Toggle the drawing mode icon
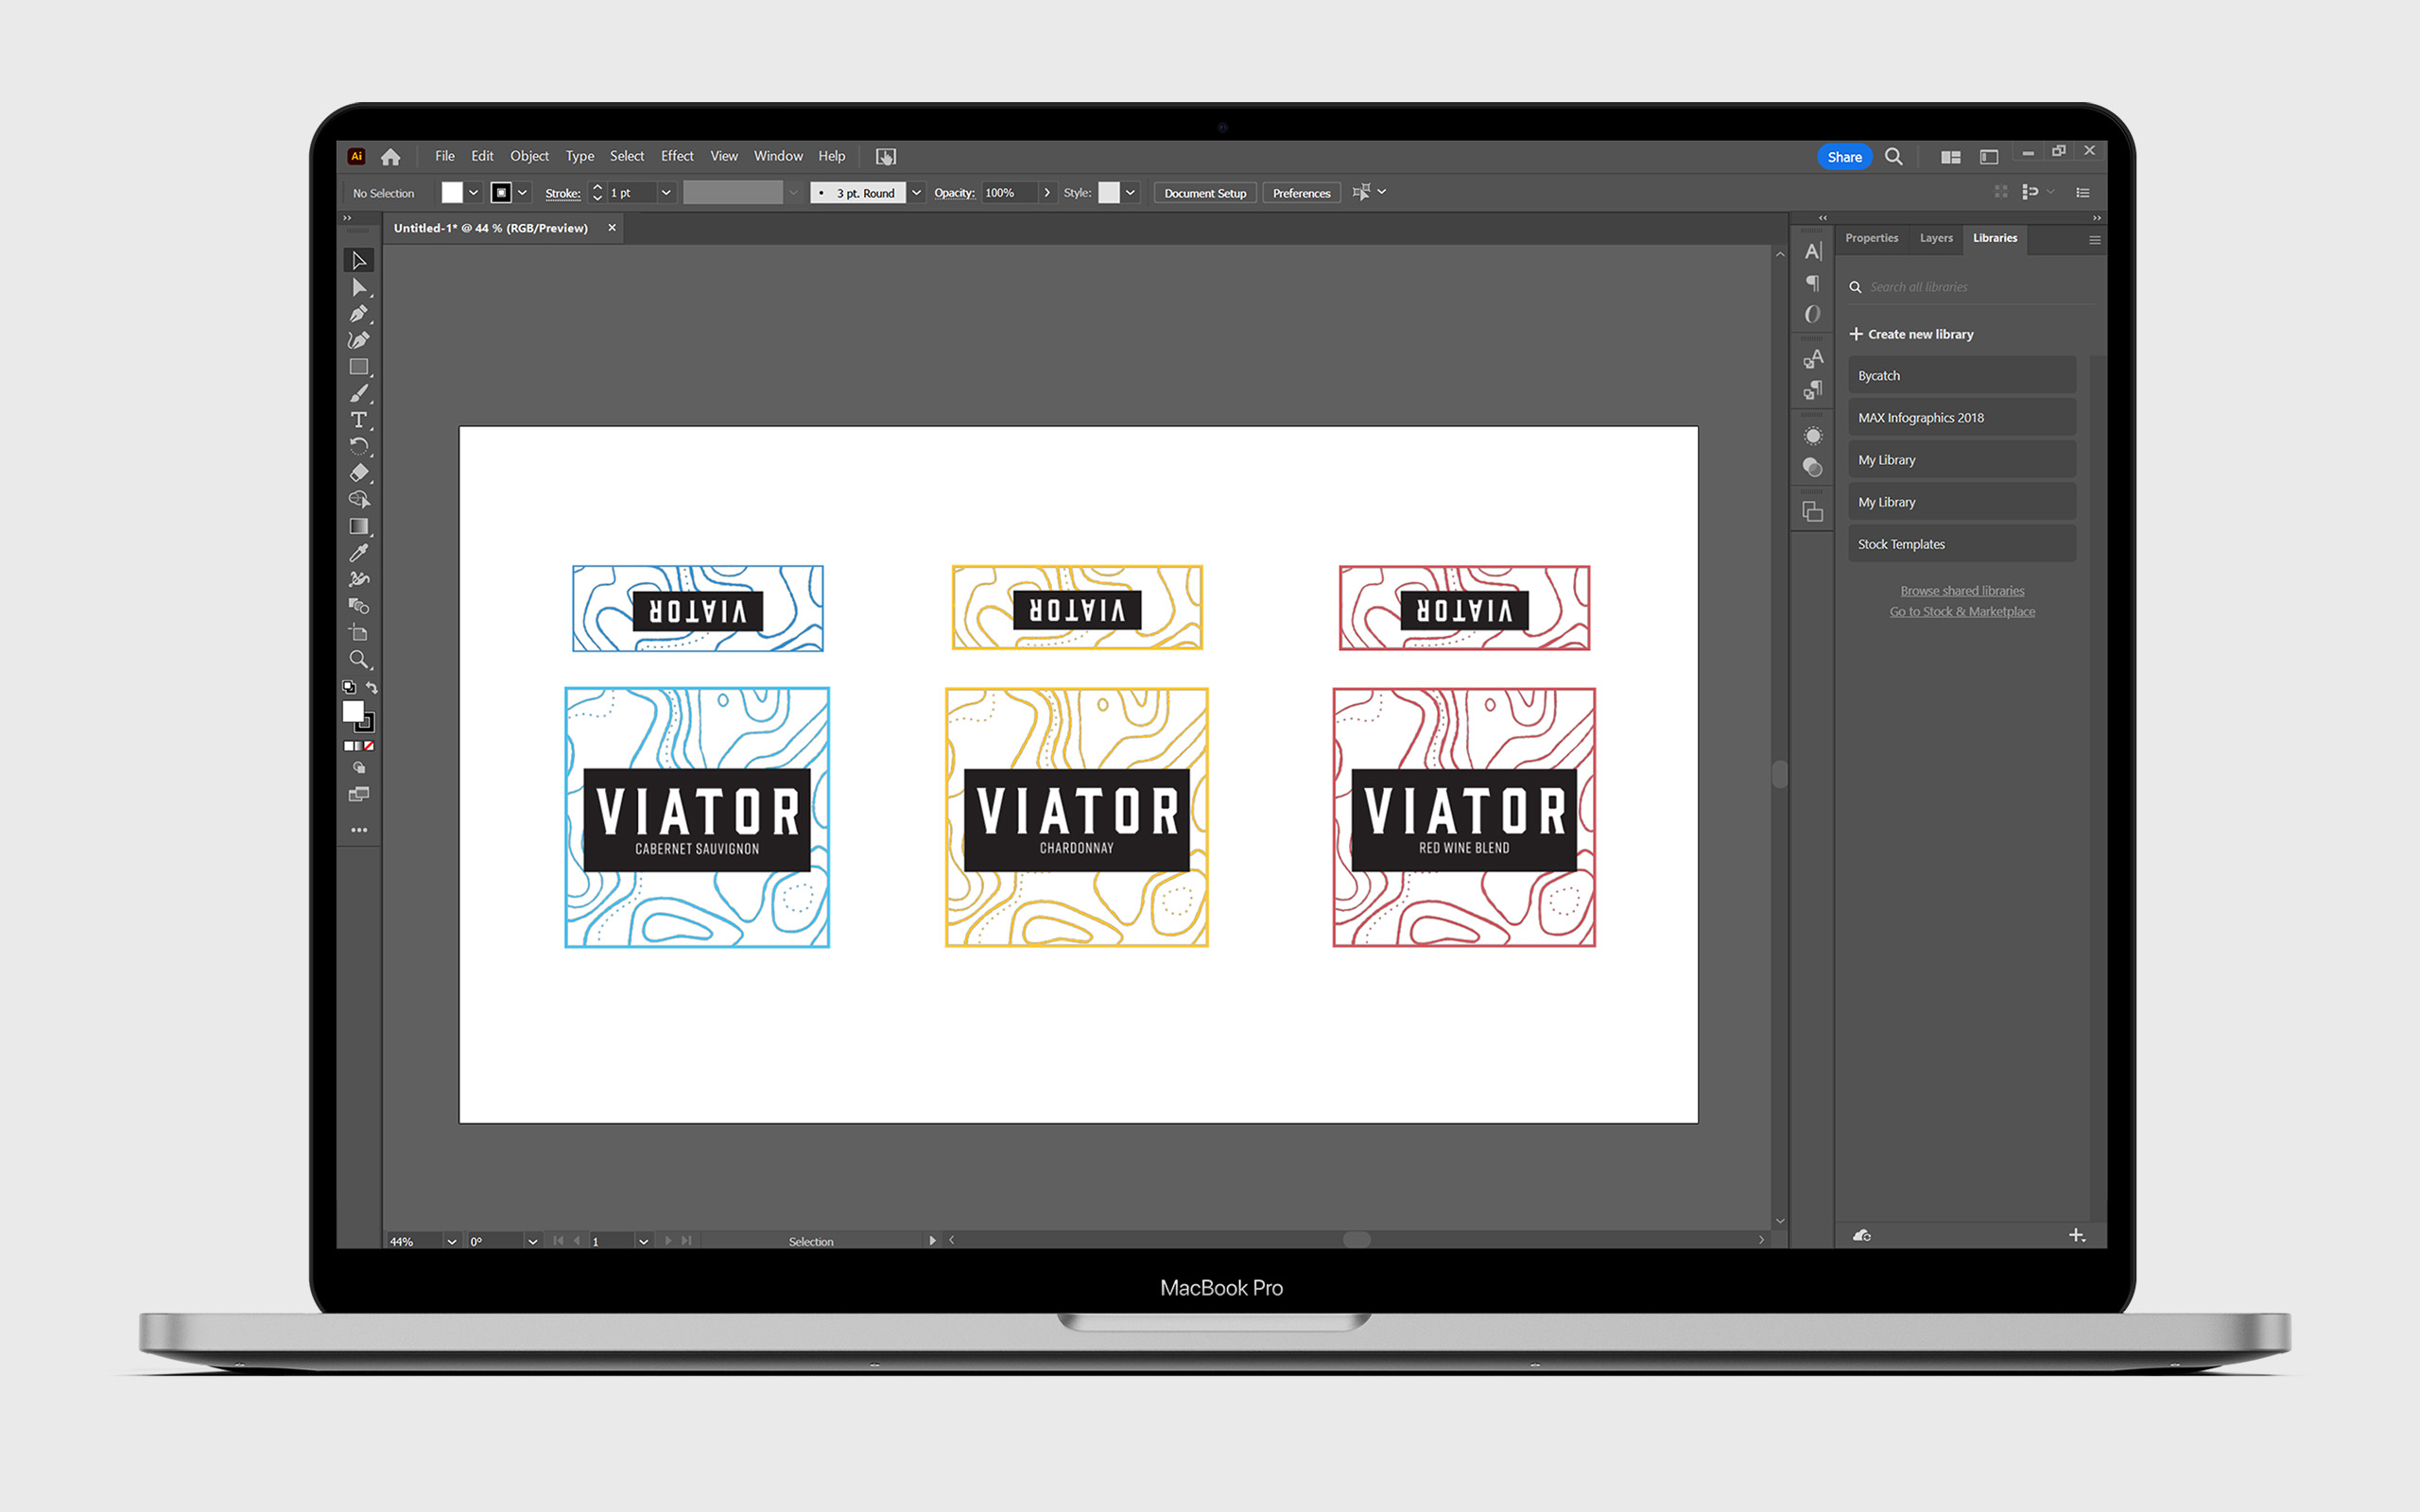 (359, 768)
